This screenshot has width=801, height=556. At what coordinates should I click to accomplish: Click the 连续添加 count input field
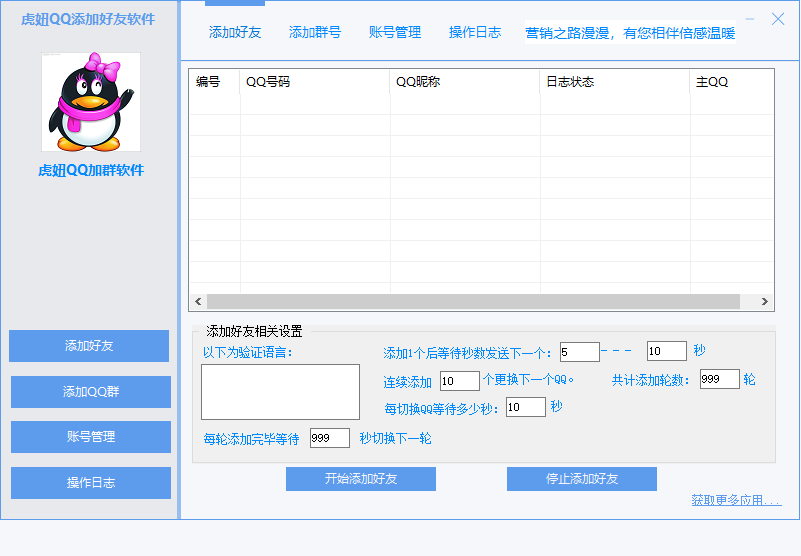[460, 381]
